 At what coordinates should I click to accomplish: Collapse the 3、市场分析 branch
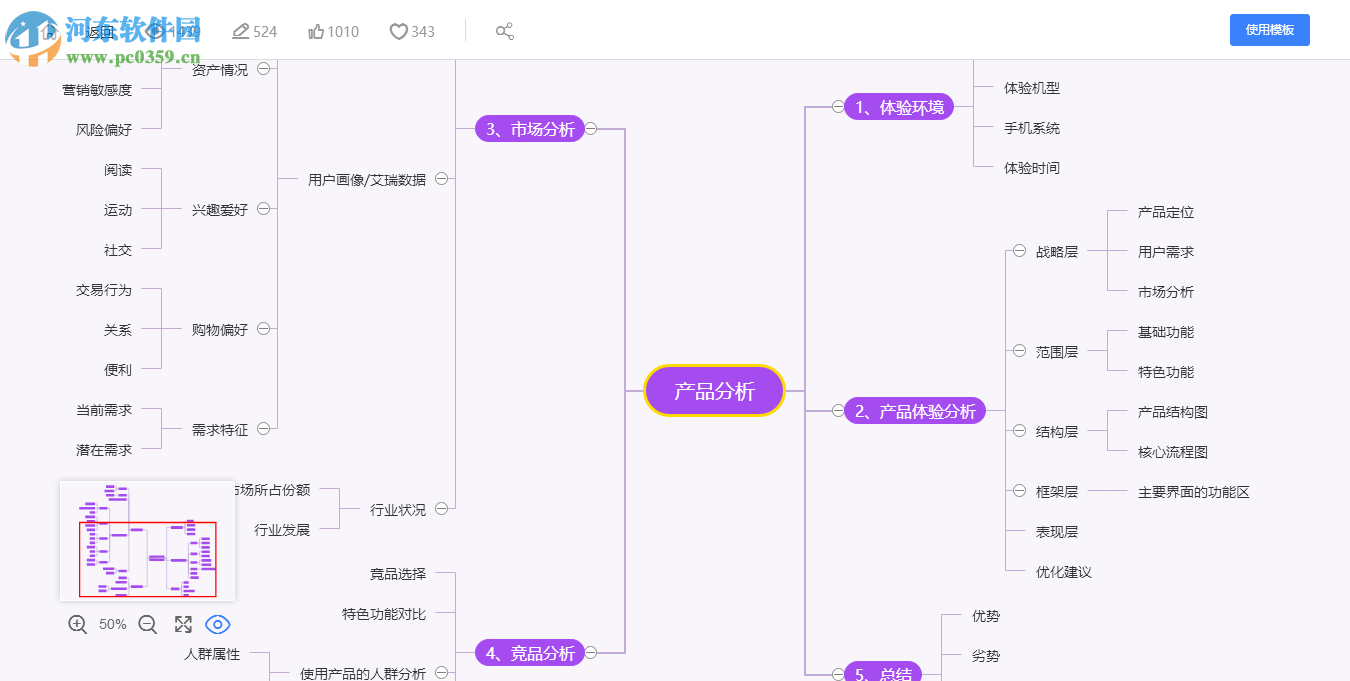pos(590,128)
